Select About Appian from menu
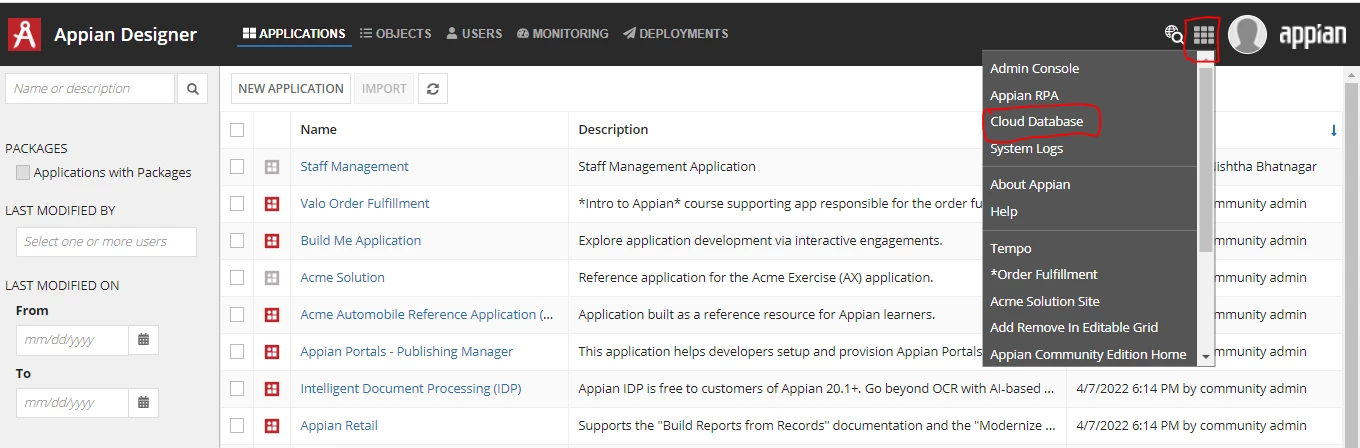 [1030, 185]
